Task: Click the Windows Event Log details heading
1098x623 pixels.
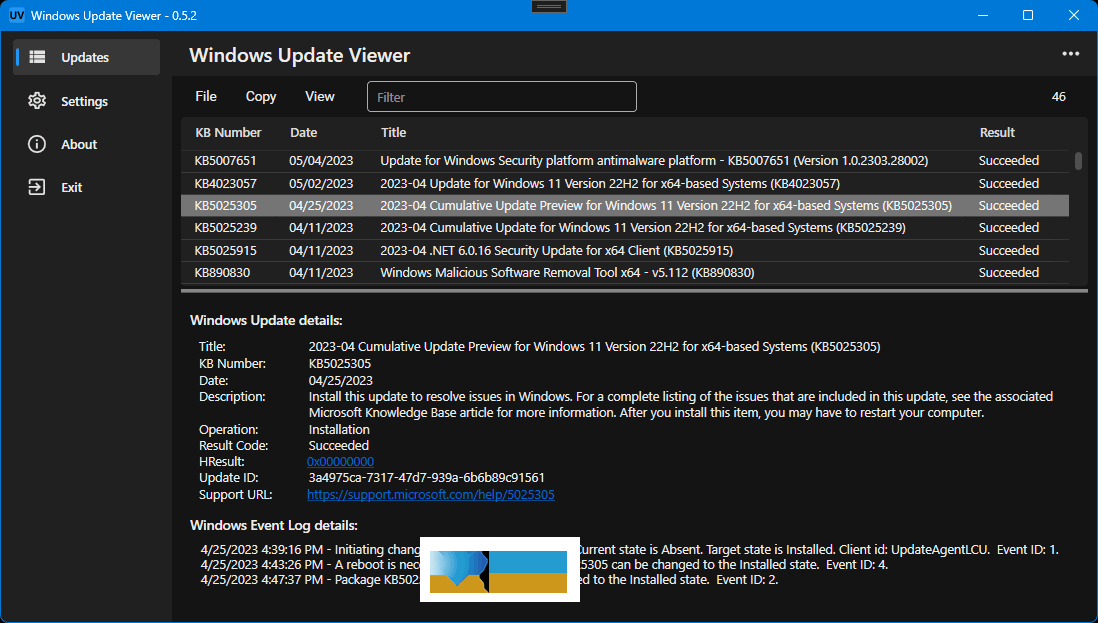Action: pyautogui.click(x=274, y=526)
